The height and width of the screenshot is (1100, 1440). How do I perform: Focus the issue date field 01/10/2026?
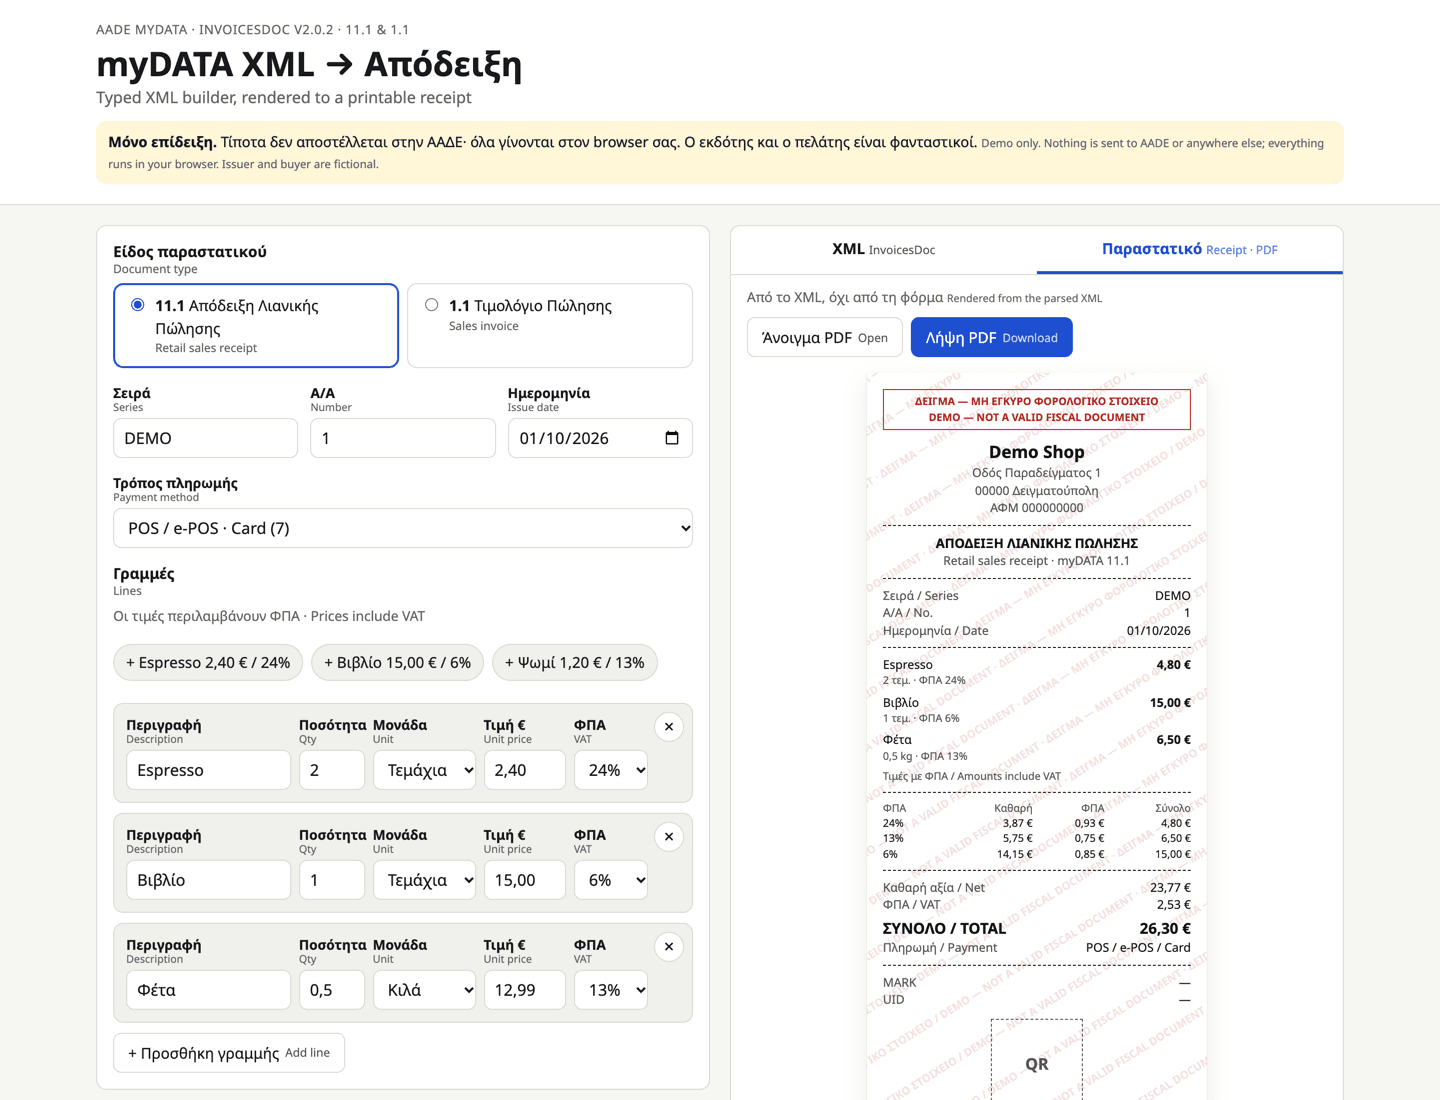(600, 438)
